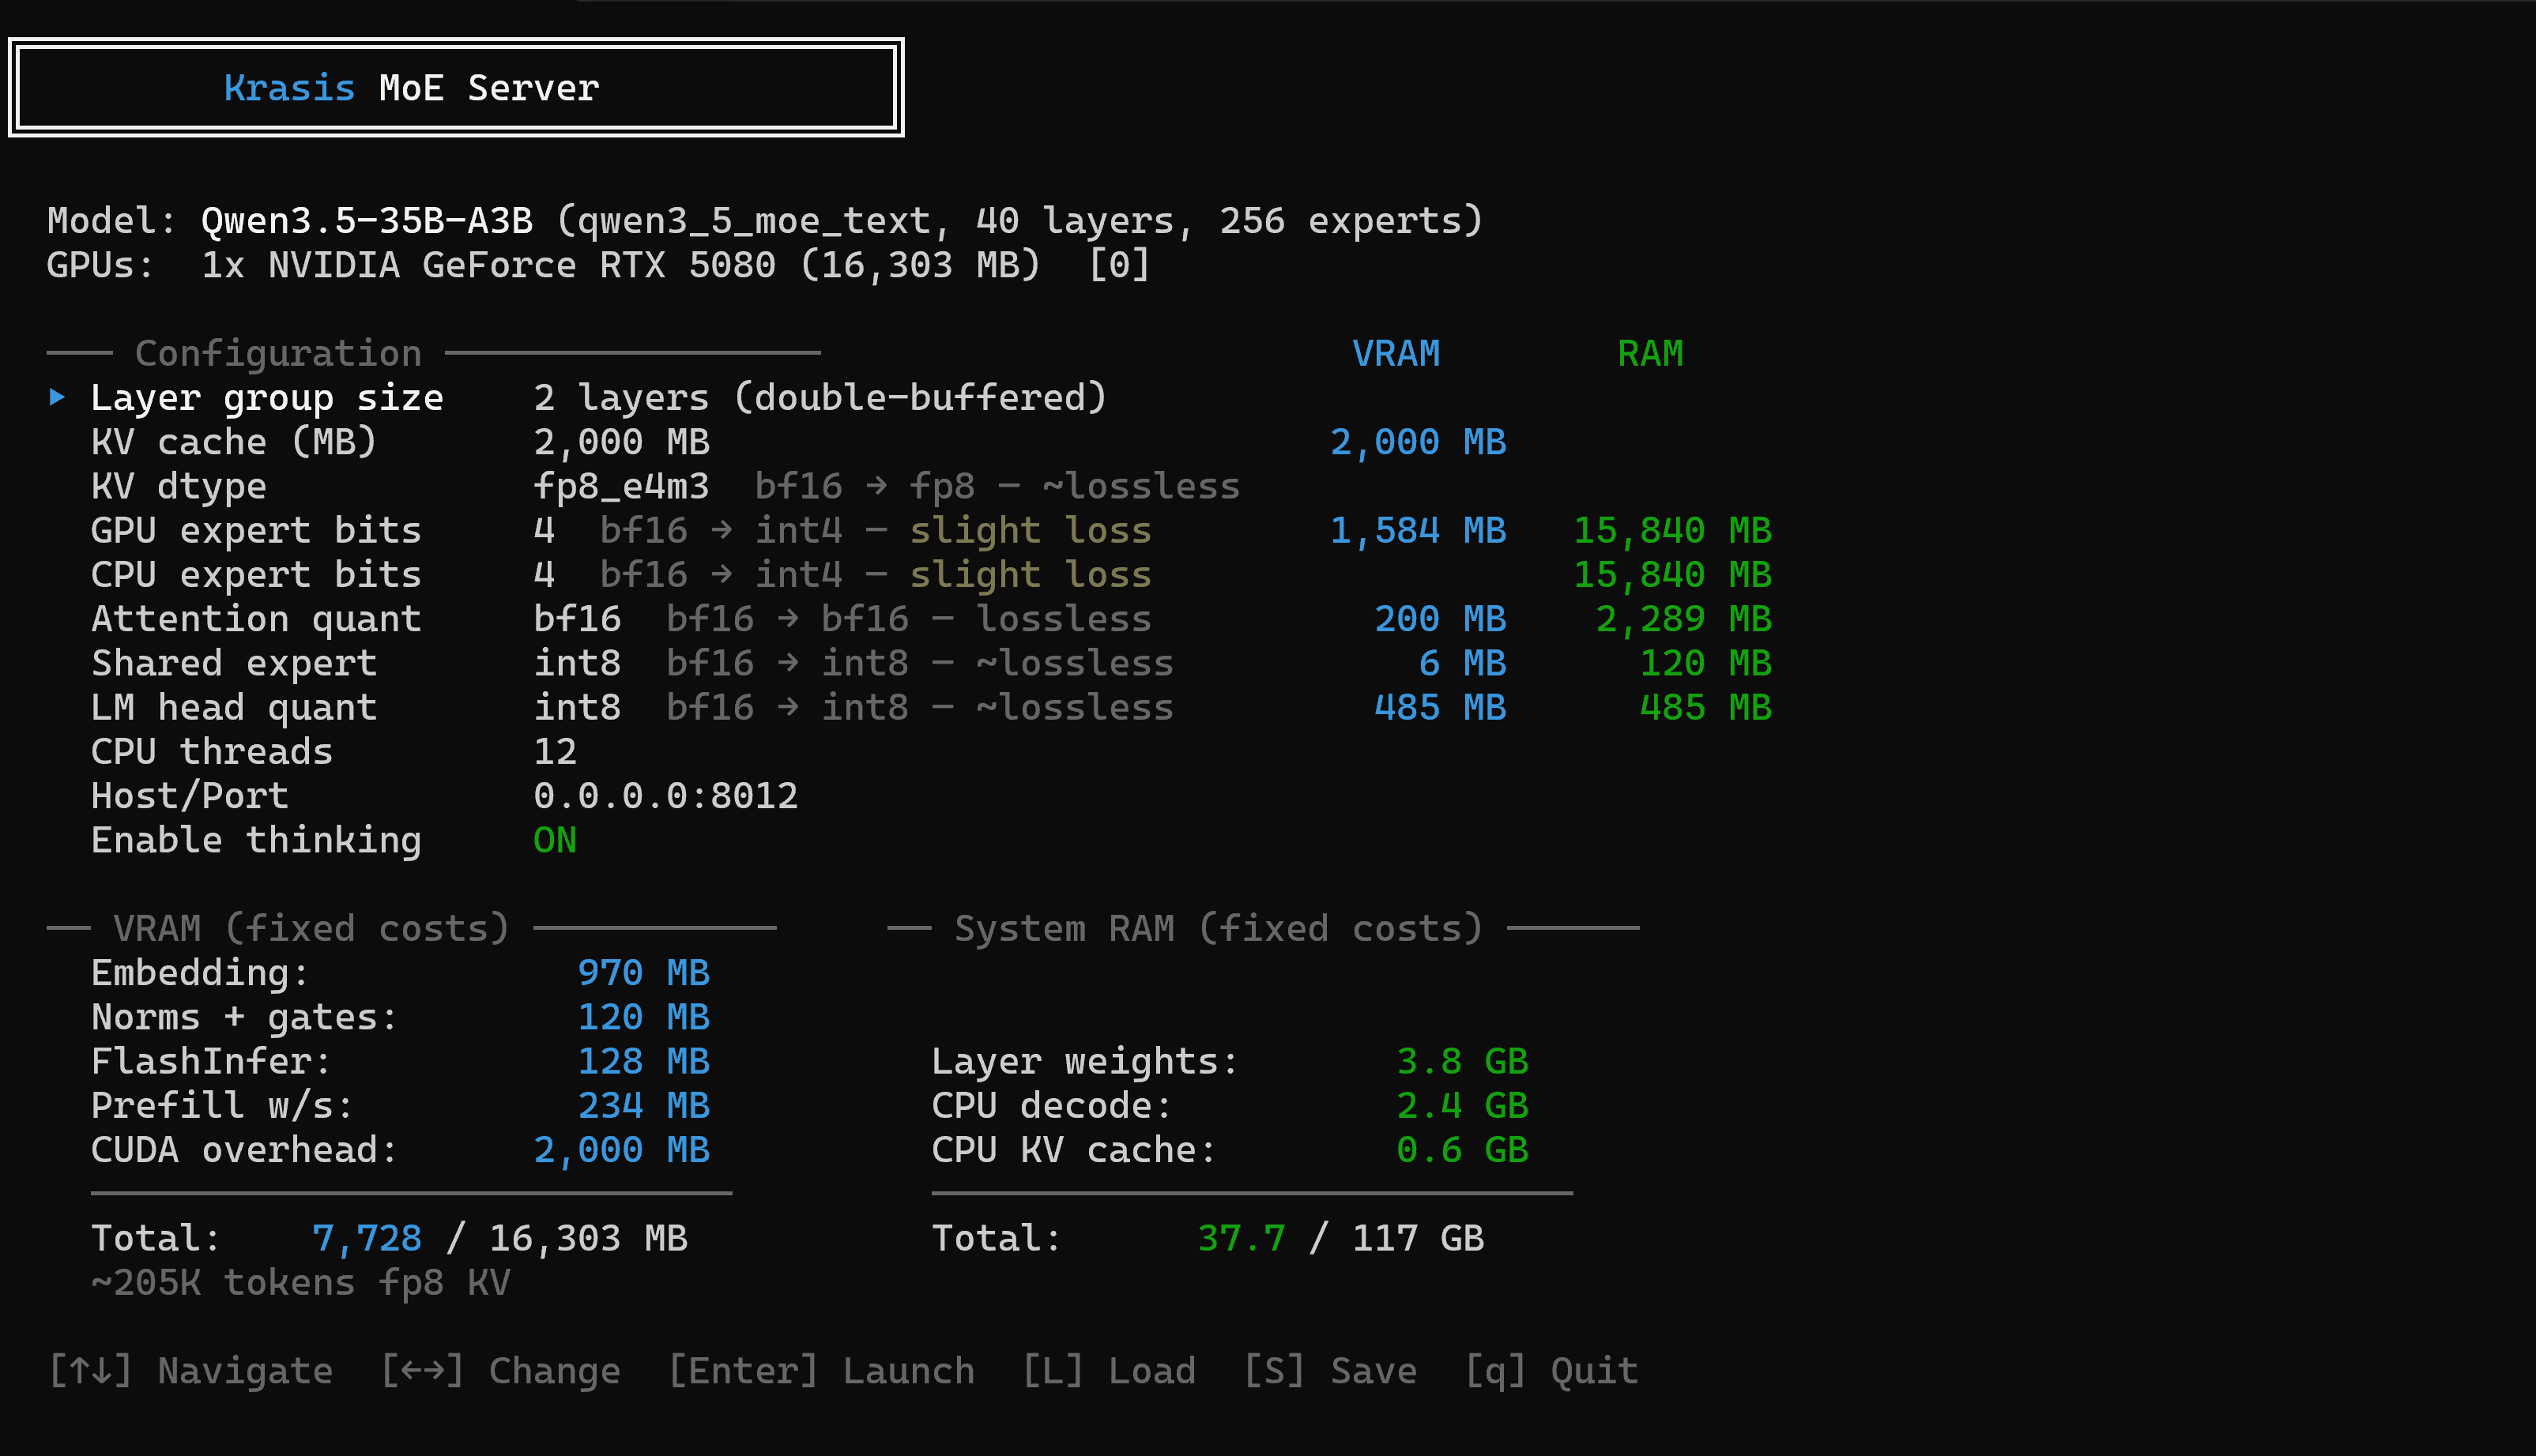Screen dimensions: 2536x1456
Task: Click the [S] Save shortcut
Action: tap(1330, 1370)
